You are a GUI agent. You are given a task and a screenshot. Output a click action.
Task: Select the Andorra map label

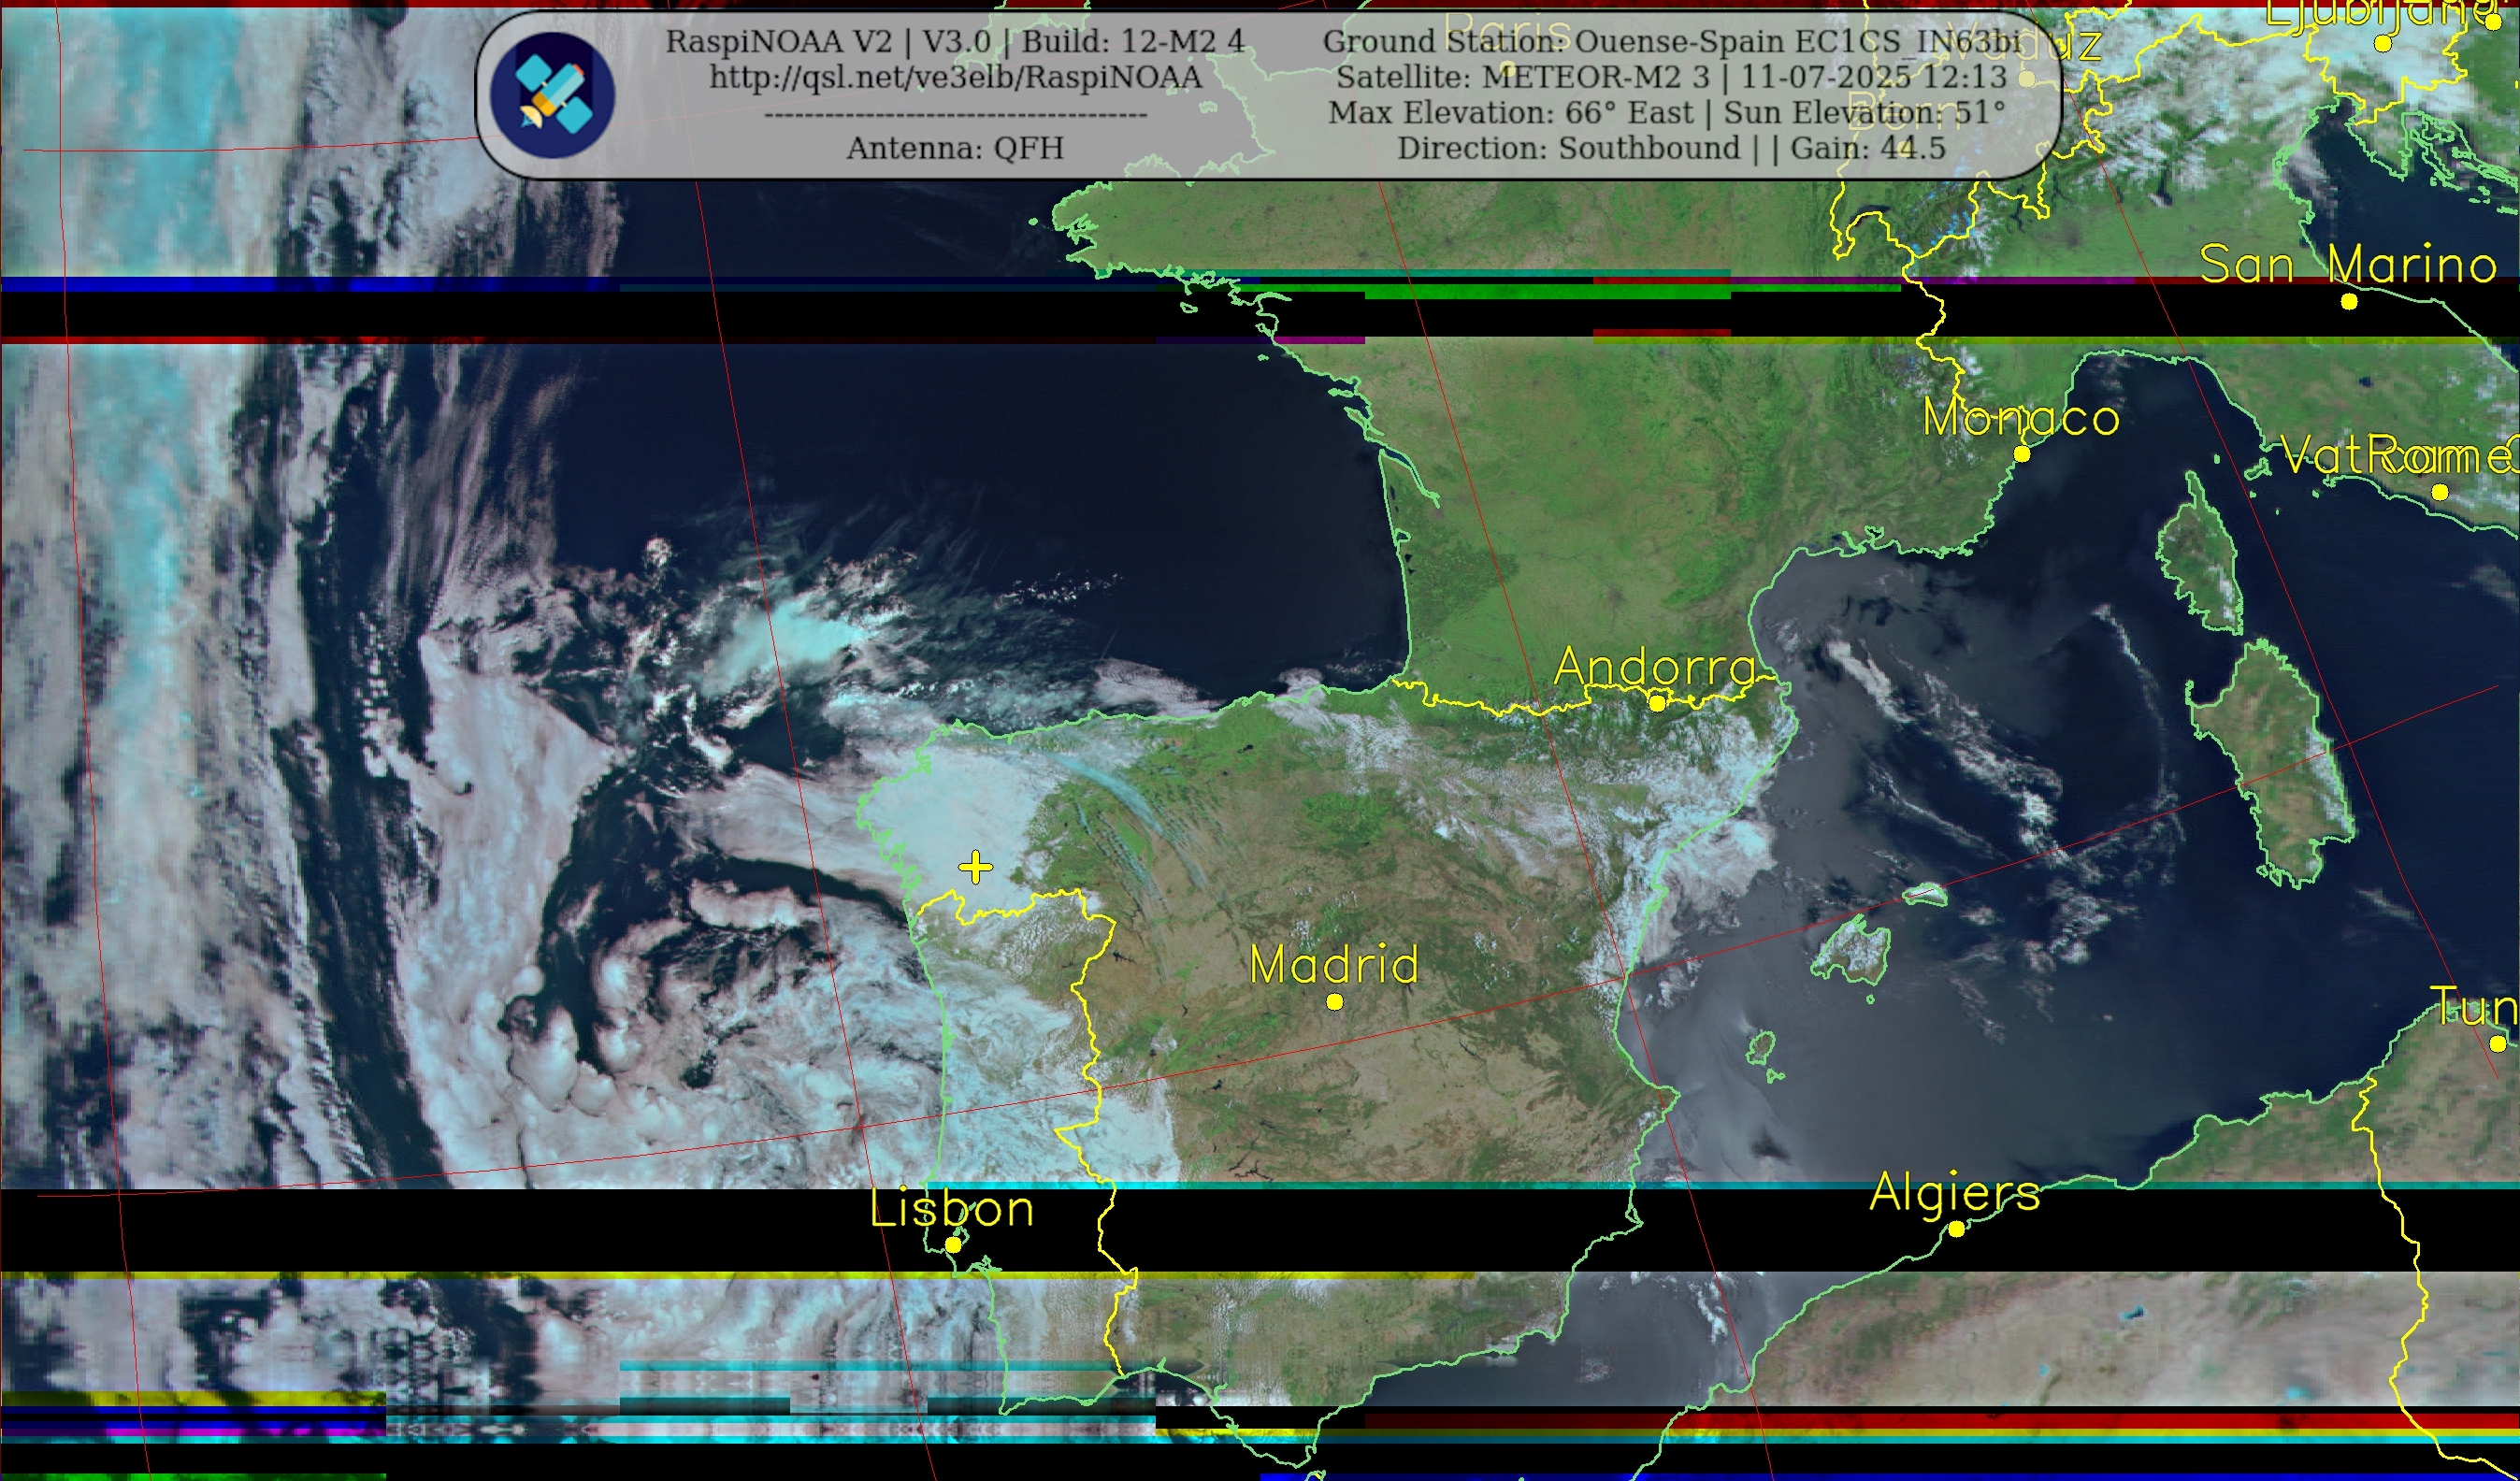point(1655,666)
